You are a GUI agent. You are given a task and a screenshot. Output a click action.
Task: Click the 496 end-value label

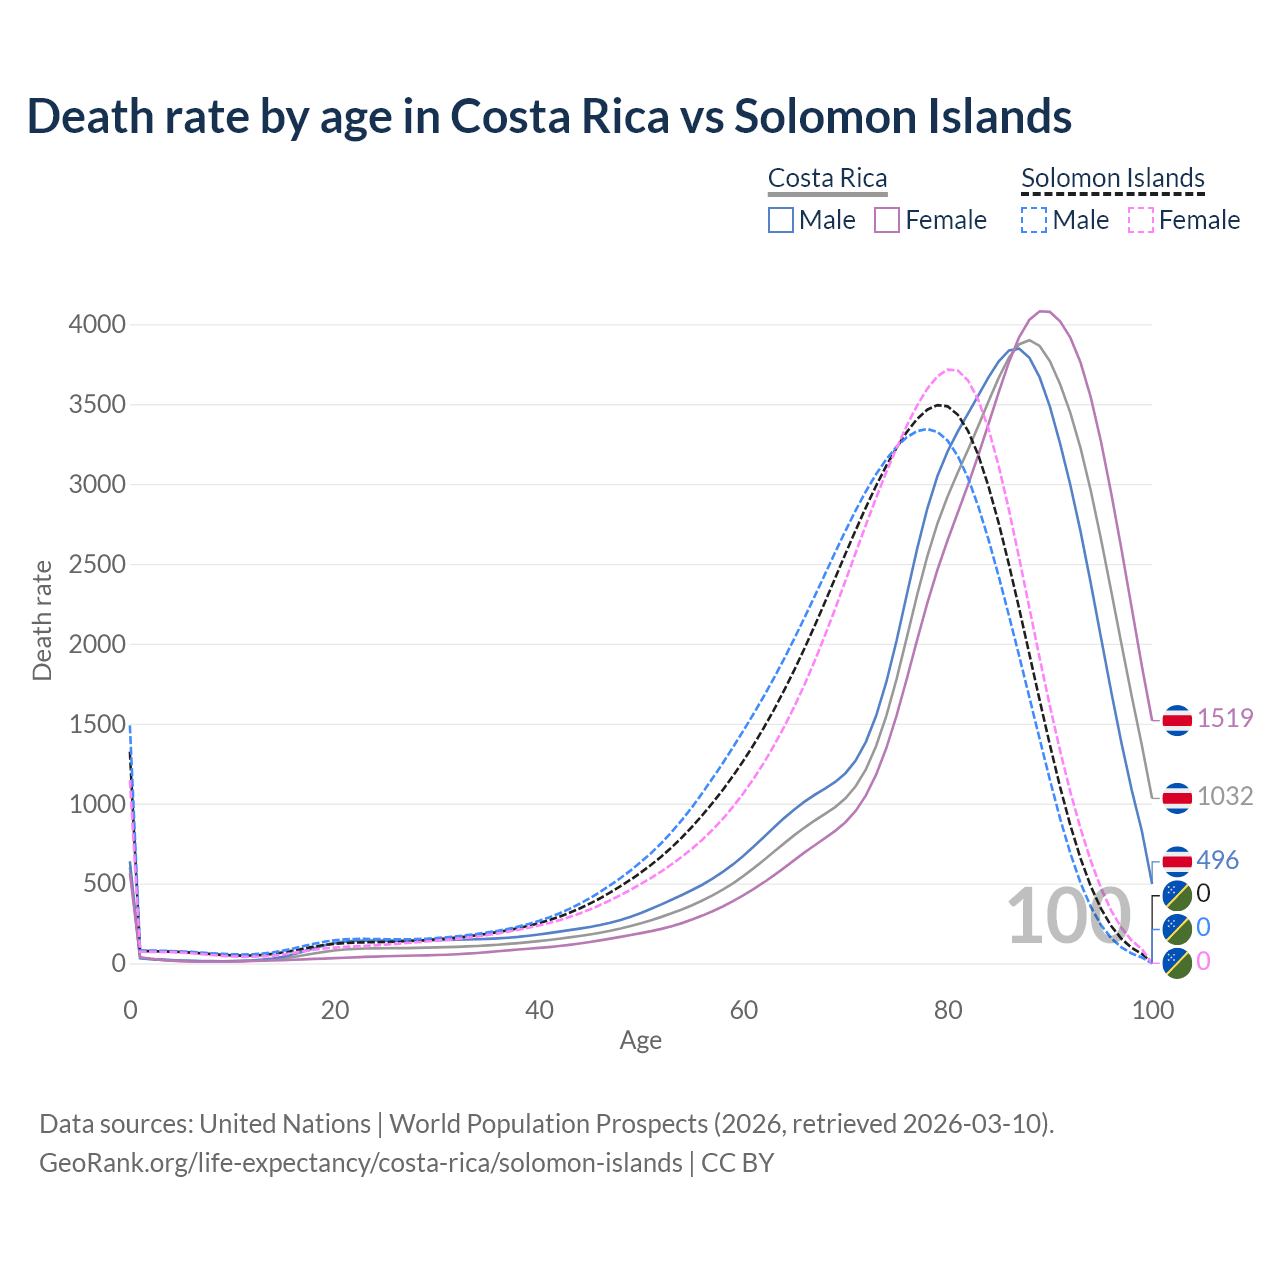[1217, 861]
